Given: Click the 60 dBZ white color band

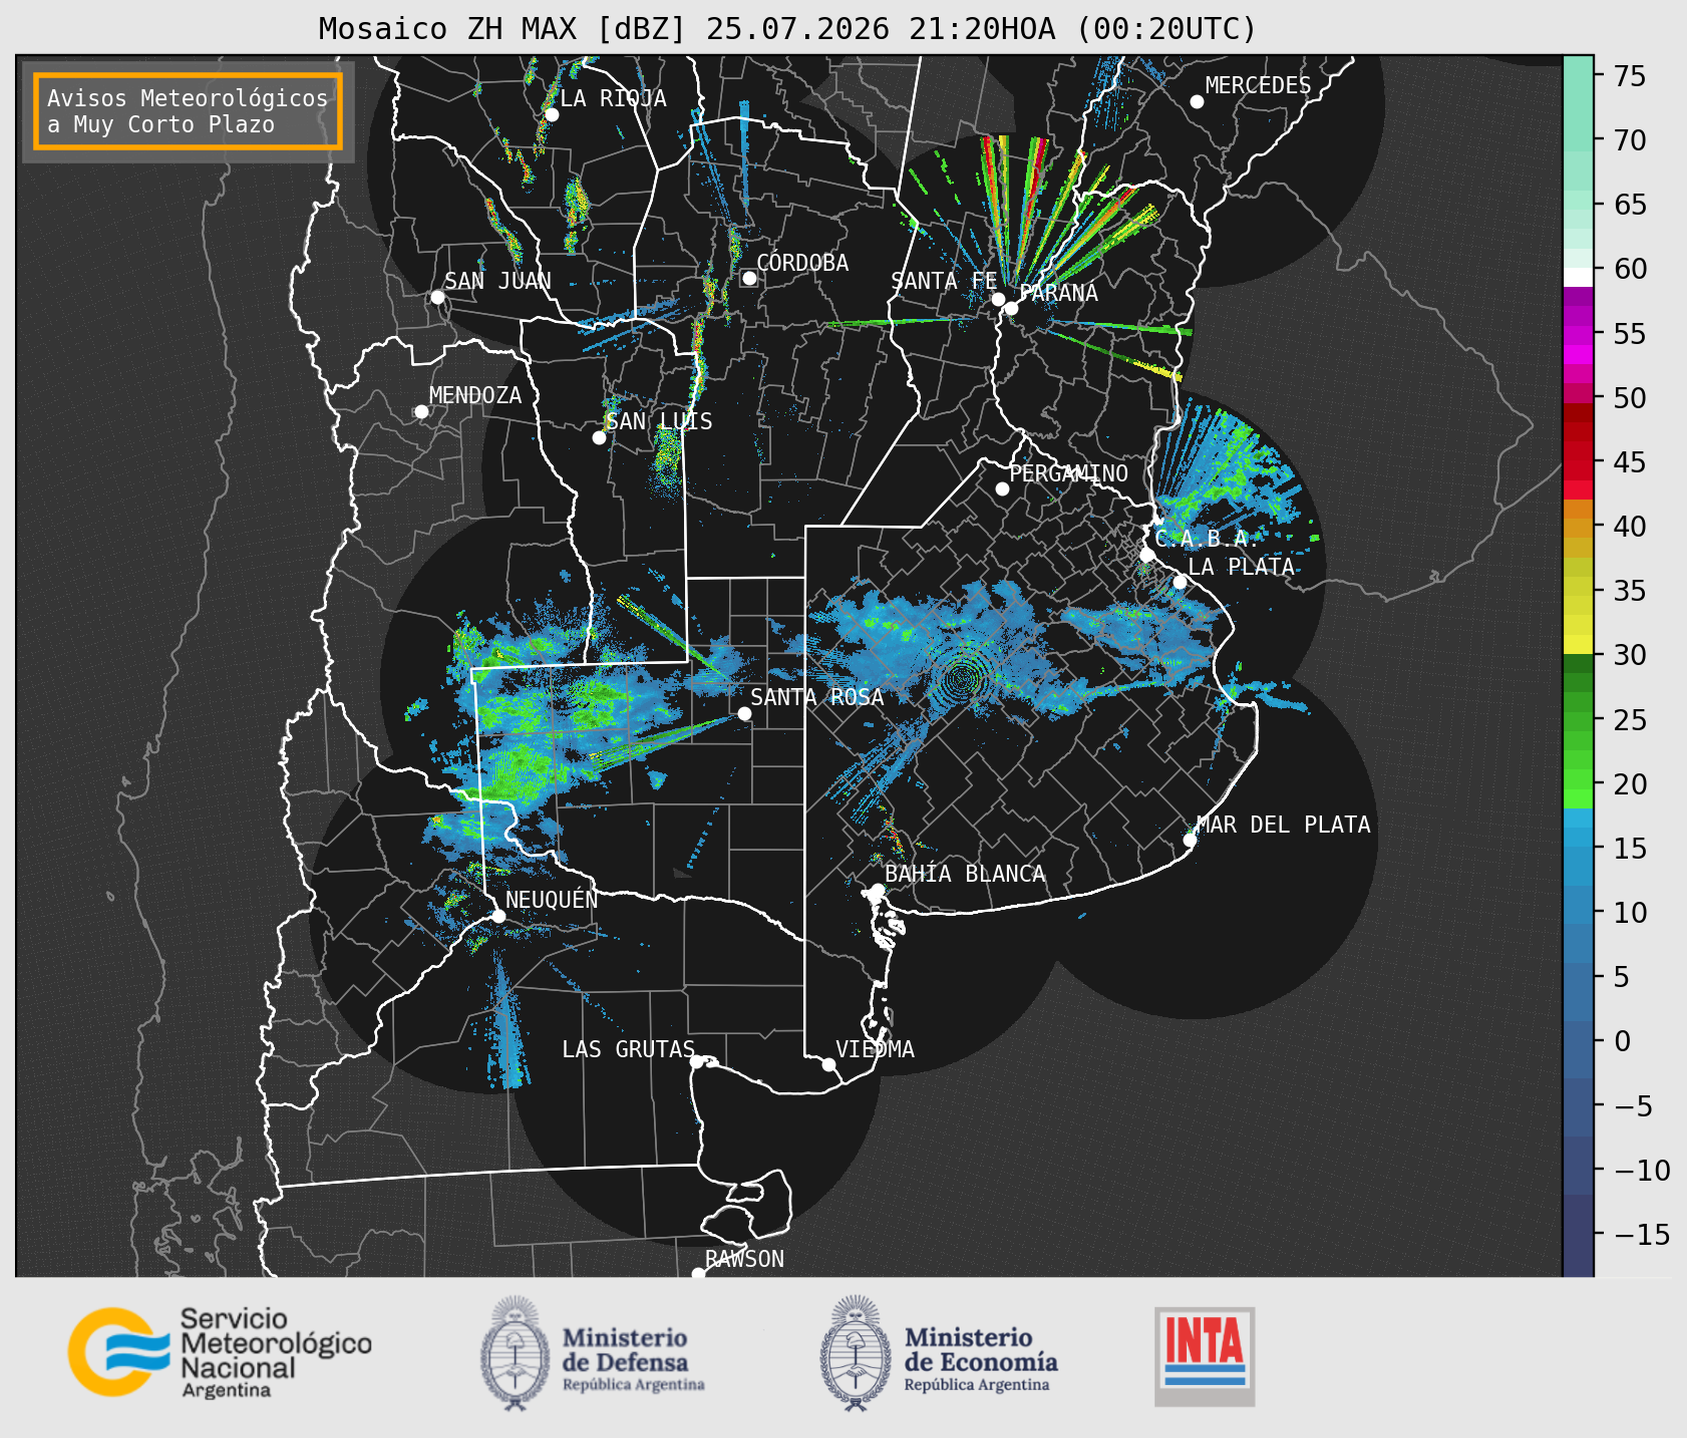Looking at the screenshot, I should point(1577,276).
